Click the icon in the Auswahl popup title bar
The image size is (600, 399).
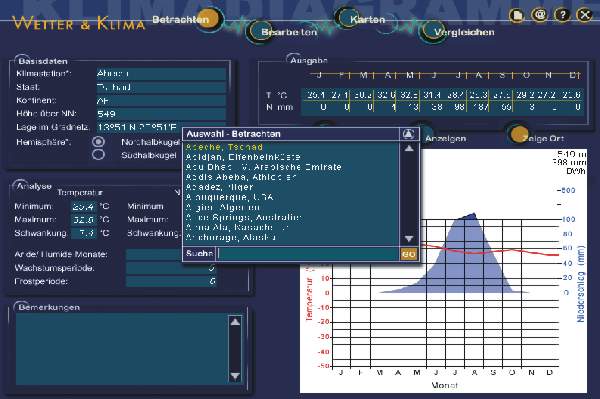[x=409, y=134]
